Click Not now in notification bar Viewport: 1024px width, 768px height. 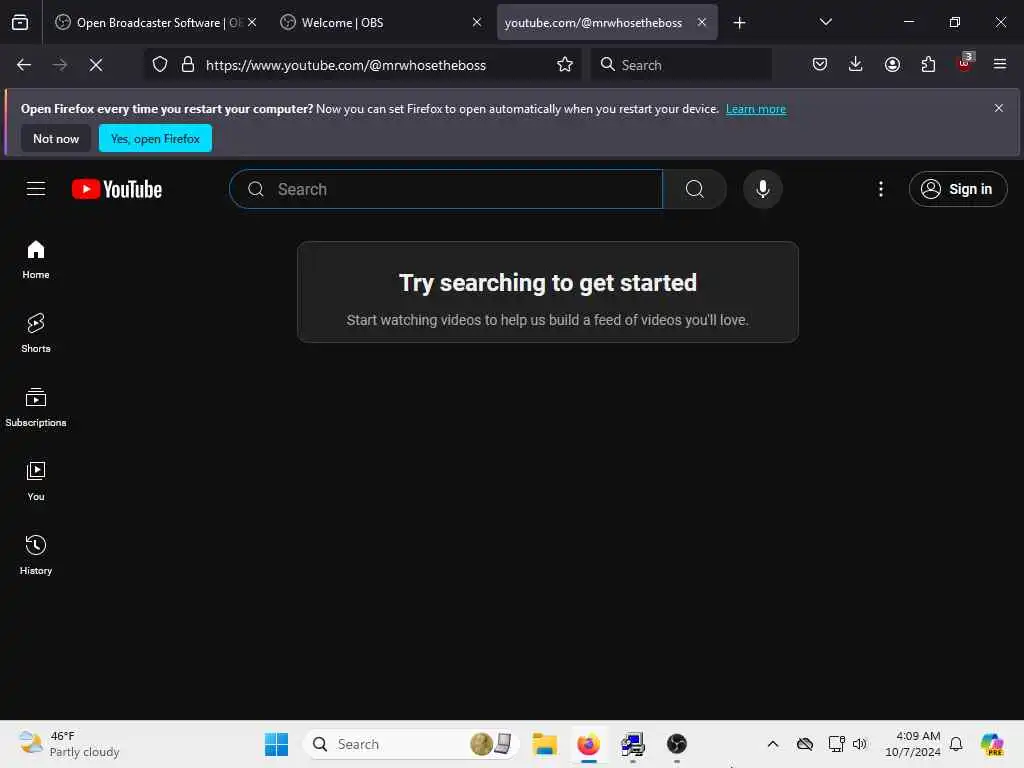pos(56,138)
